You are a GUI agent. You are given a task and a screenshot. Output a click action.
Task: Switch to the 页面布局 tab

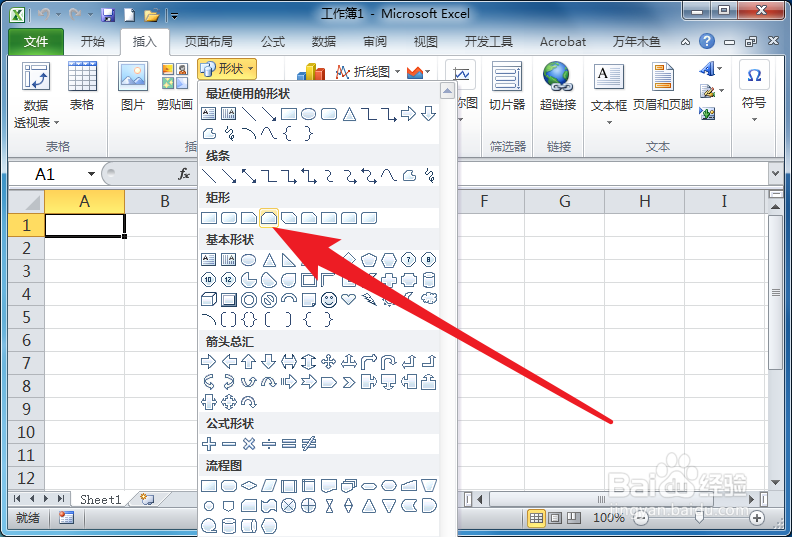tap(209, 41)
